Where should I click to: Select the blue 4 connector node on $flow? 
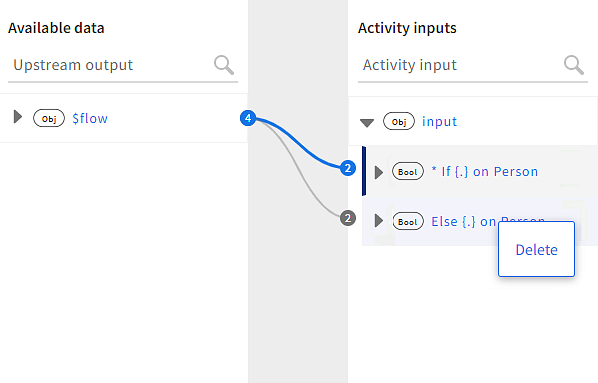point(248,118)
